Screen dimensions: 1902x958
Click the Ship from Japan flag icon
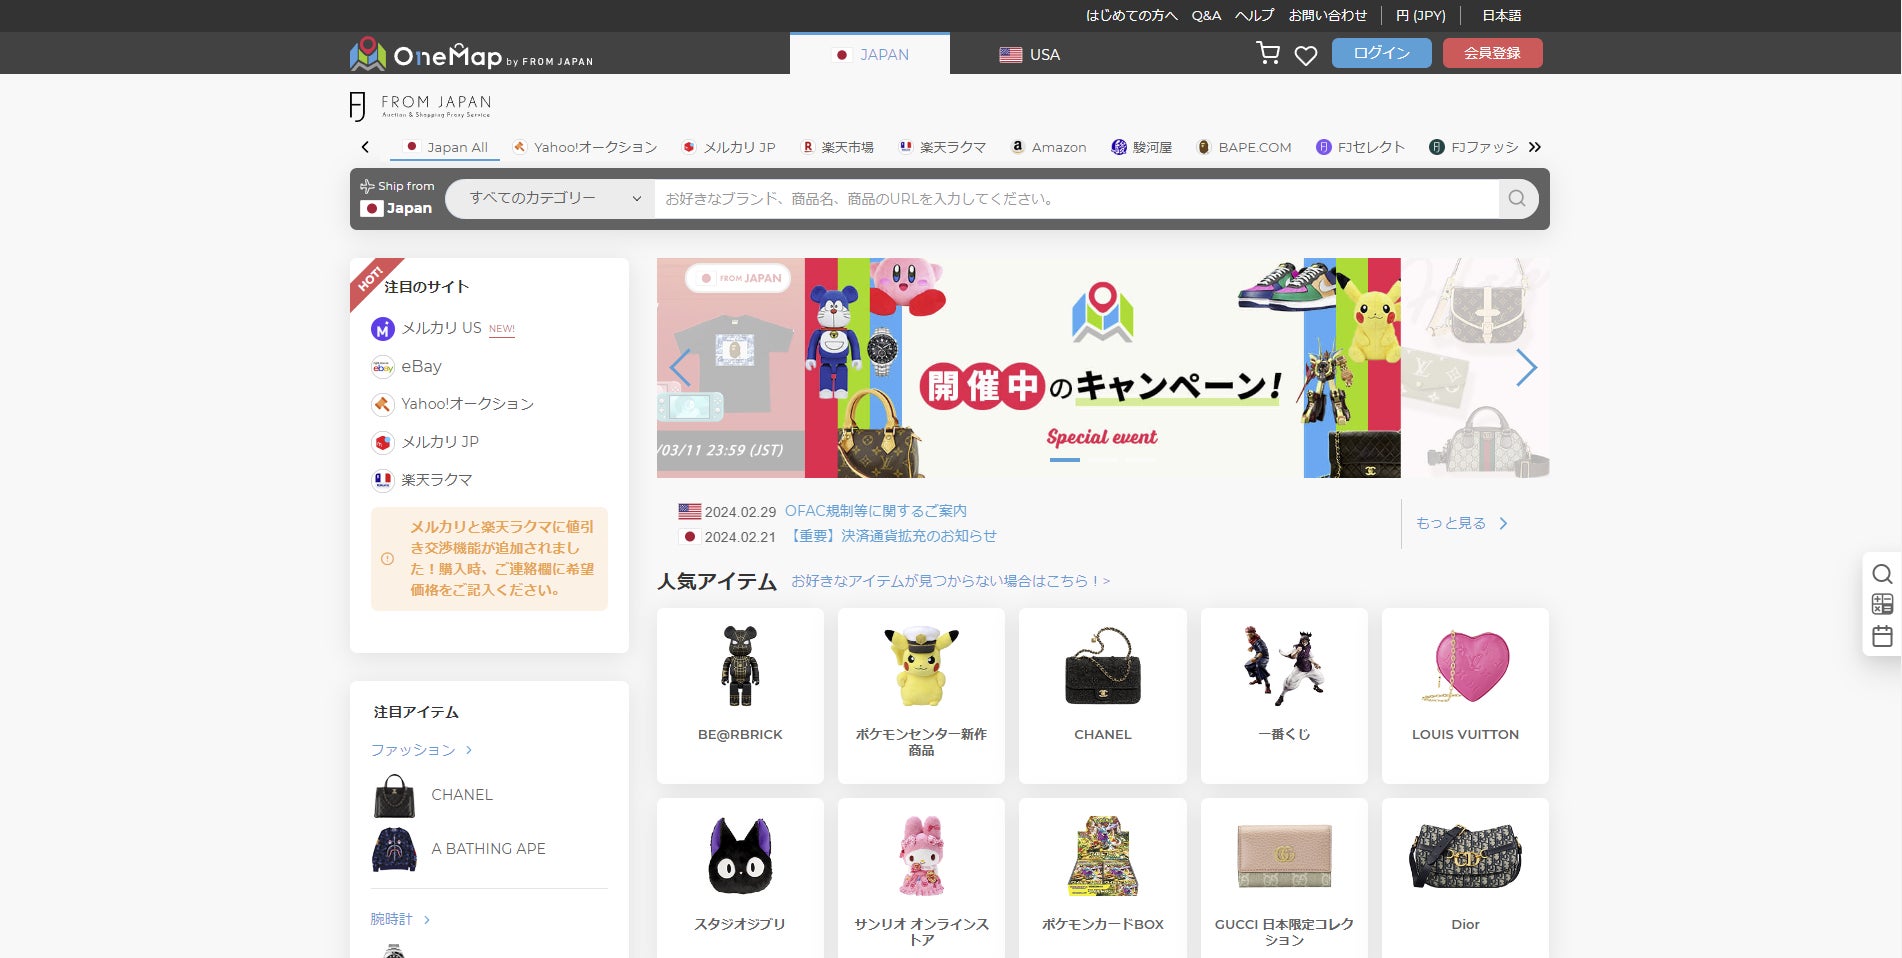(x=372, y=208)
